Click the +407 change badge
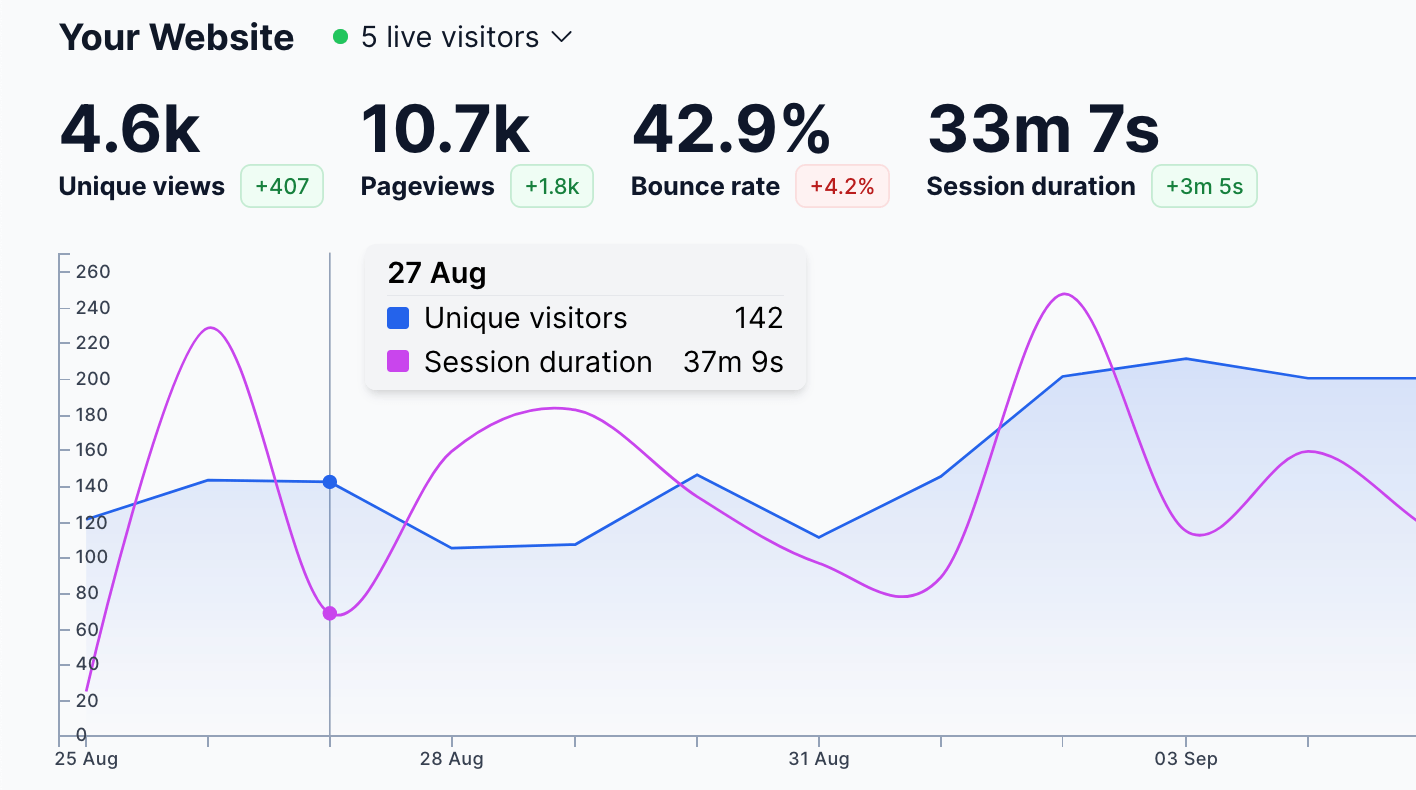Image resolution: width=1416 pixels, height=790 pixels. point(282,186)
